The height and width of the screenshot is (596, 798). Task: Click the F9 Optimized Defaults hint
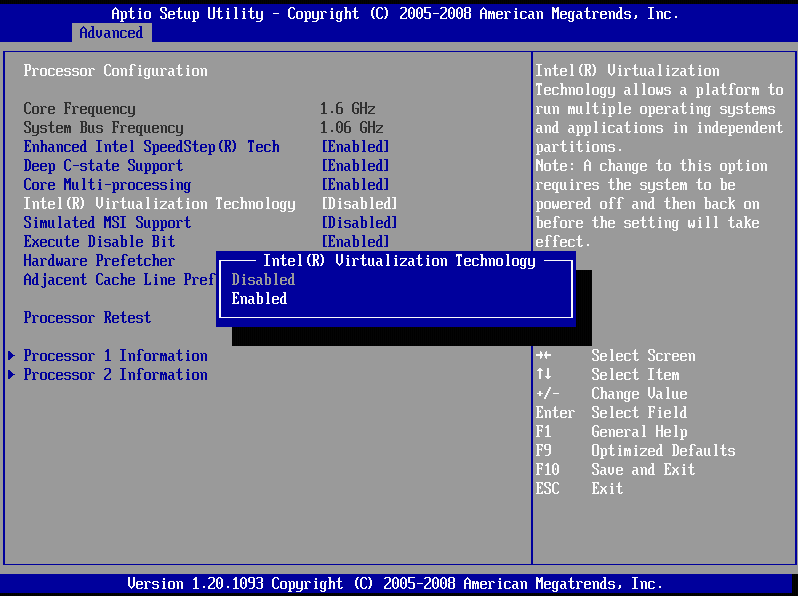(x=636, y=450)
